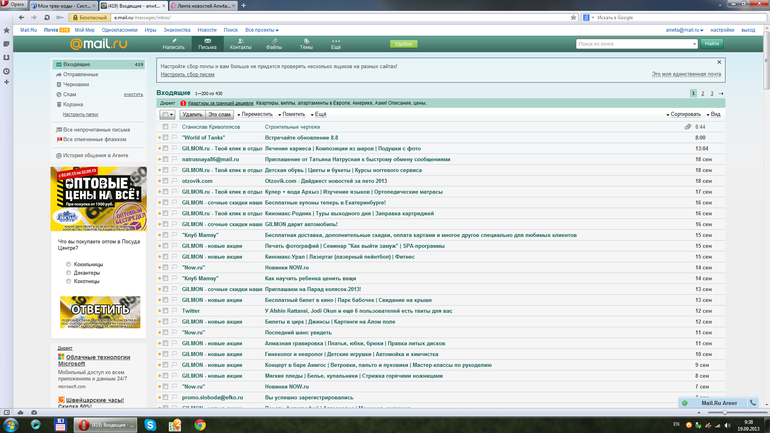Open the Спам folder

tap(69, 94)
